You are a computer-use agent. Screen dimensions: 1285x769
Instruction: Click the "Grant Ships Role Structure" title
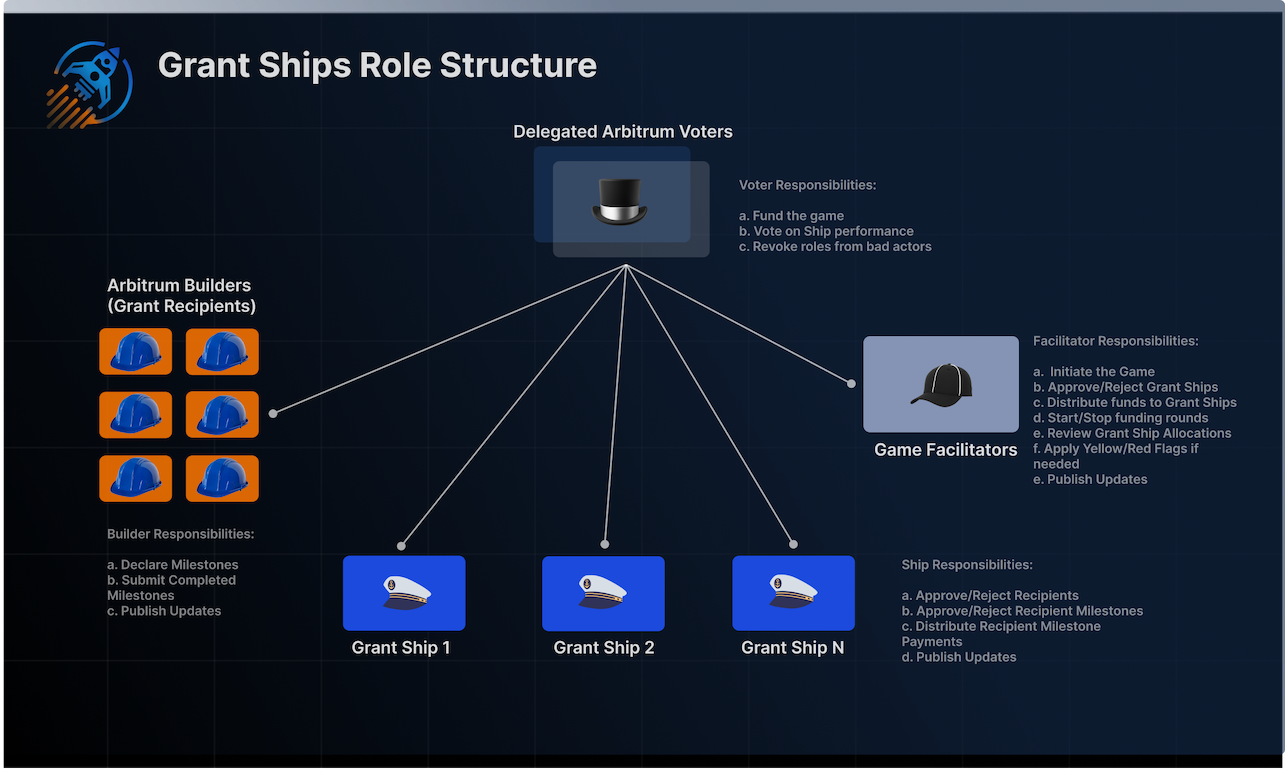tap(377, 66)
